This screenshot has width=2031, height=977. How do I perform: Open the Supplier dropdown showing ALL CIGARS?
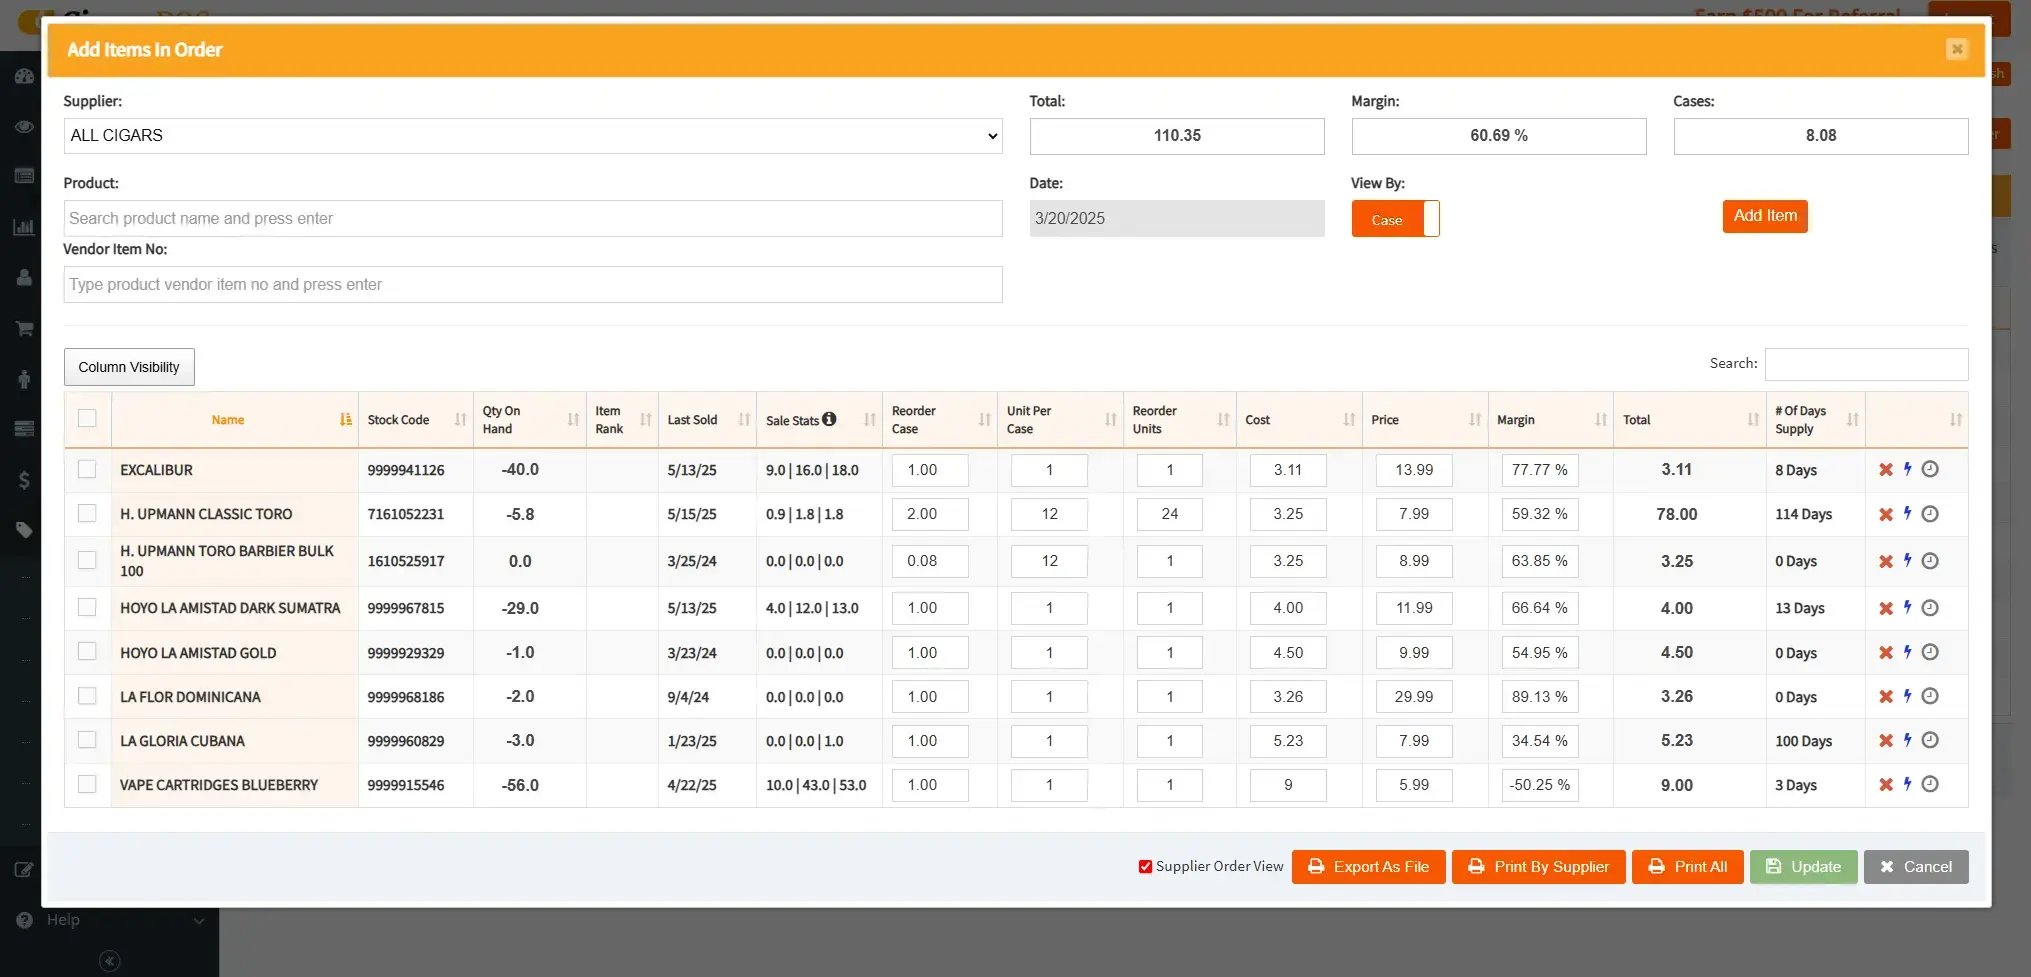(532, 136)
